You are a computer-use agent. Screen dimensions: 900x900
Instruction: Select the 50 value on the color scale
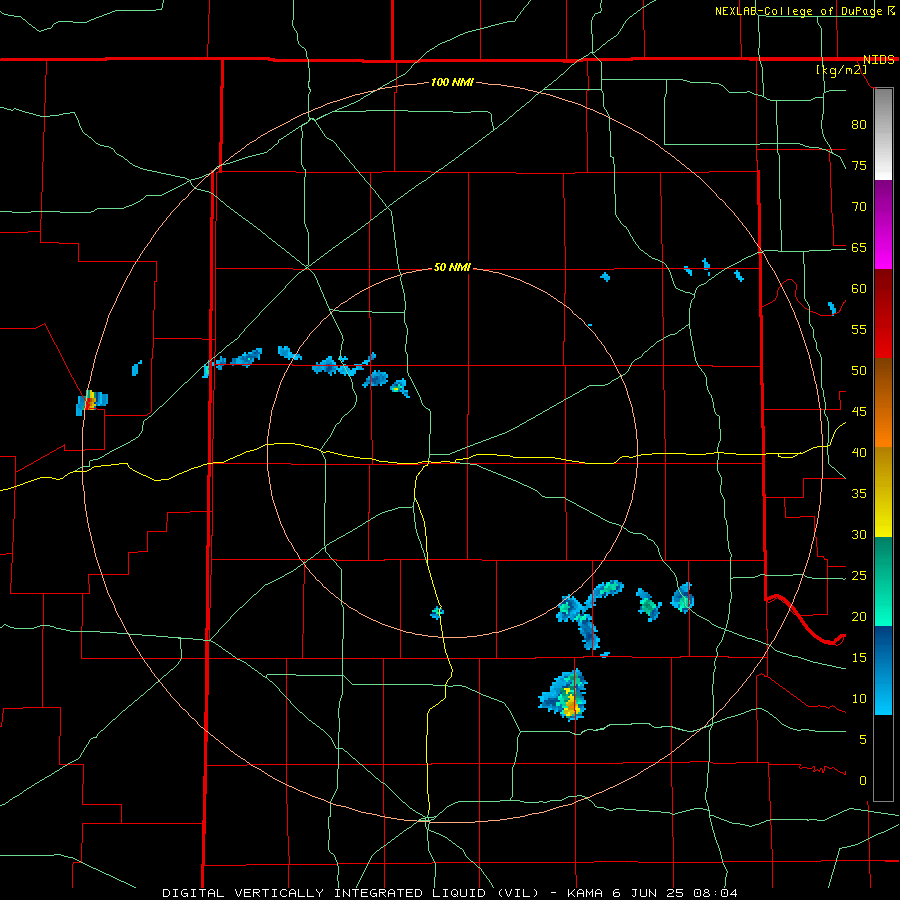[x=859, y=370]
